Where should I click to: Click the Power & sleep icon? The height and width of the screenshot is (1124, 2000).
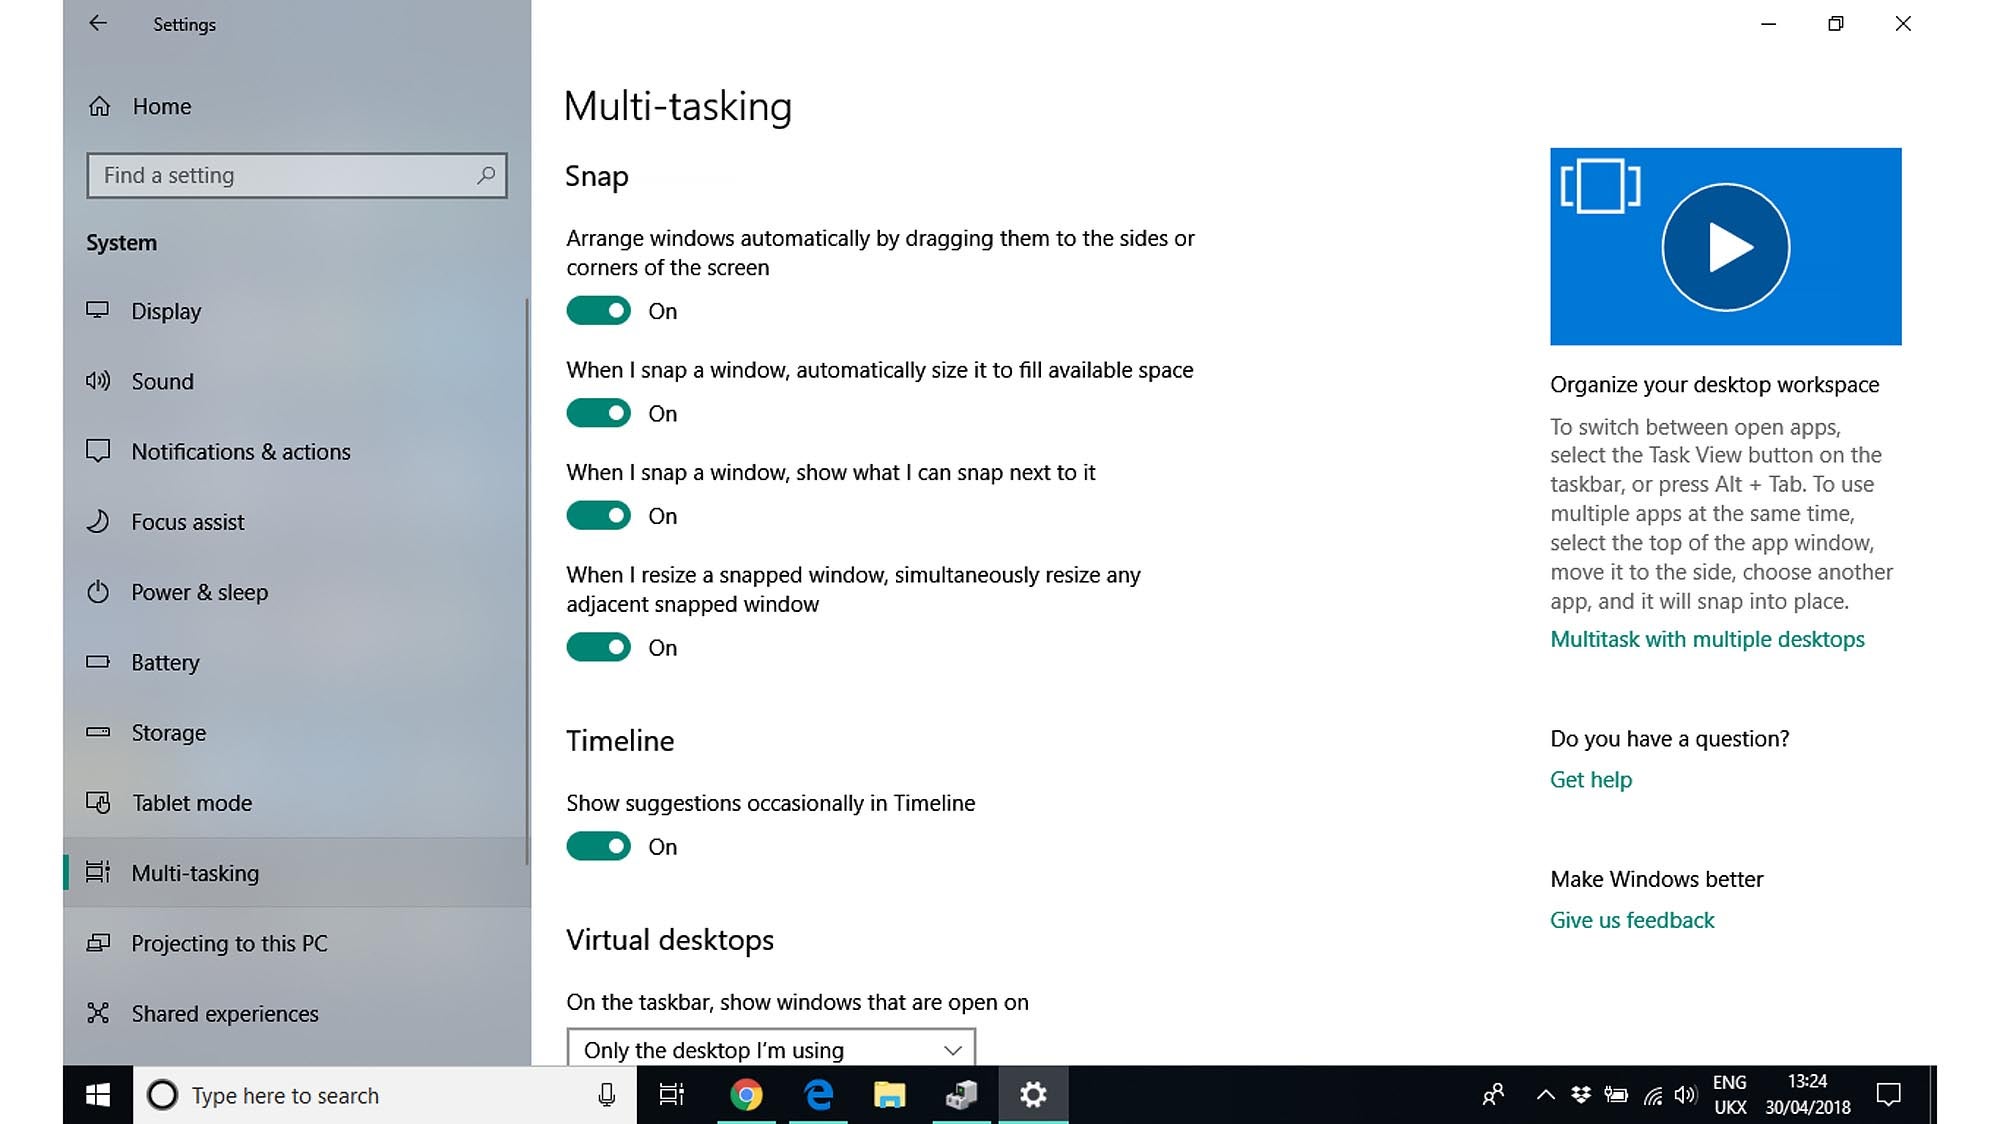click(x=97, y=592)
